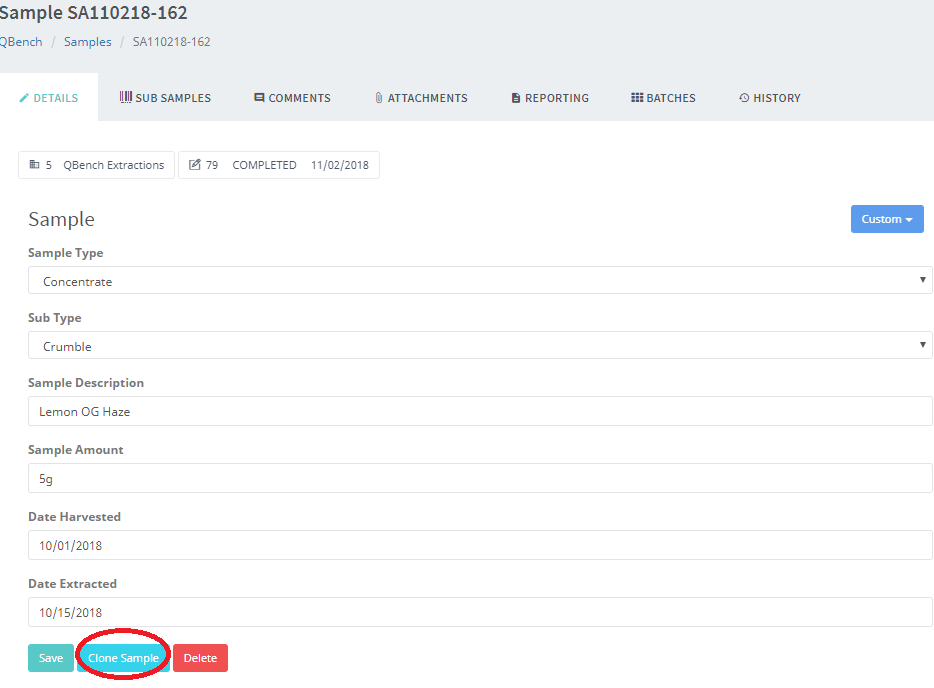The height and width of the screenshot is (688, 934).
Task: Expand the Custom dropdown button
Action: click(x=886, y=219)
